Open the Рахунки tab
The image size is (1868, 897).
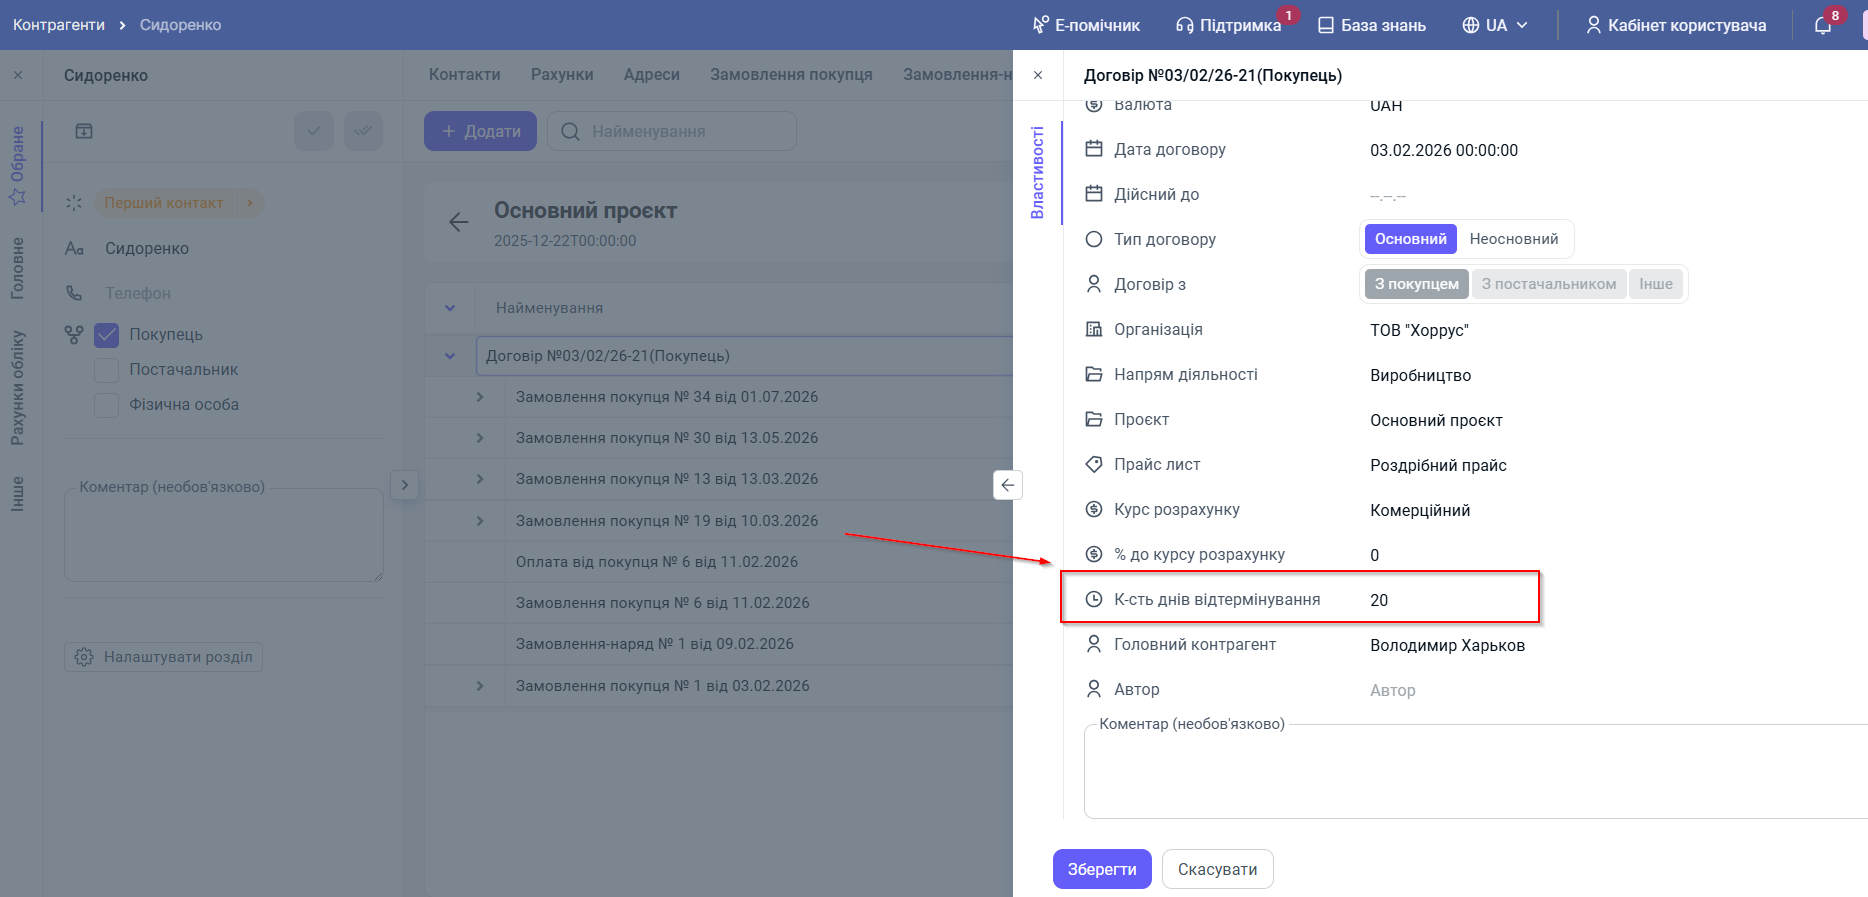click(x=562, y=75)
